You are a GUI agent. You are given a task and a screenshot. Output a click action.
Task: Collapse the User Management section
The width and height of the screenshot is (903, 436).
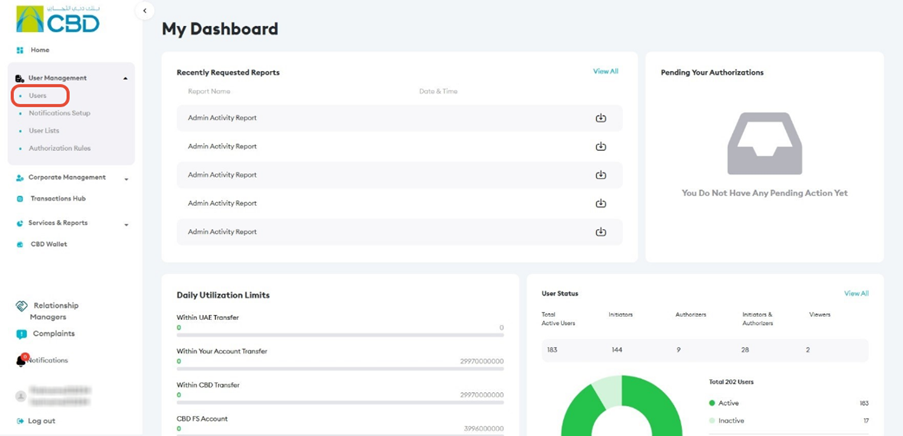pos(126,78)
